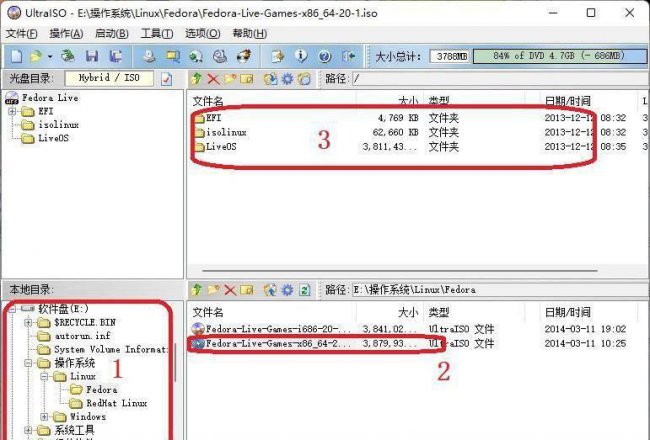Open the 操作(A) menu

(x=66, y=34)
